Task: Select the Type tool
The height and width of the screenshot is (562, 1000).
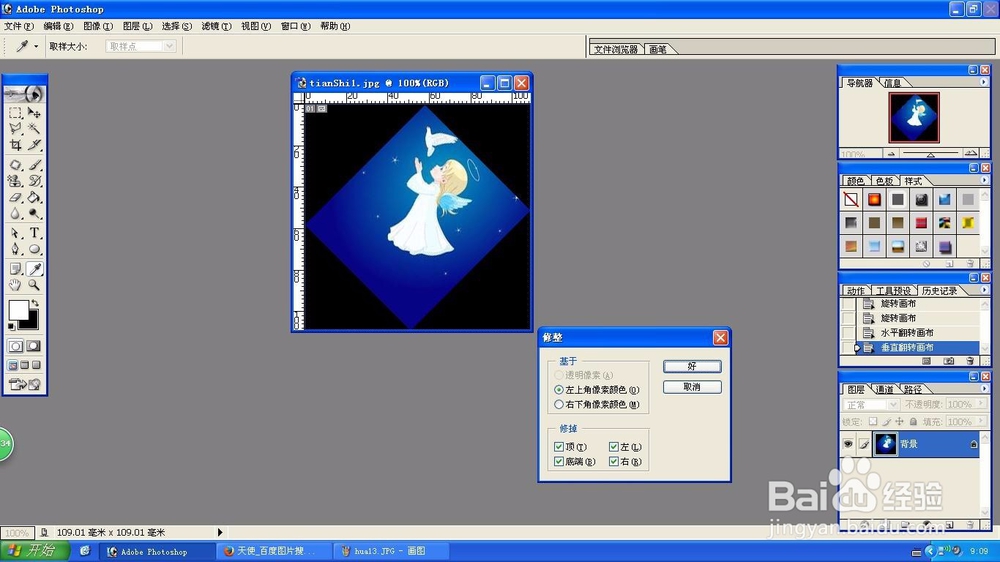Action: 34,233
